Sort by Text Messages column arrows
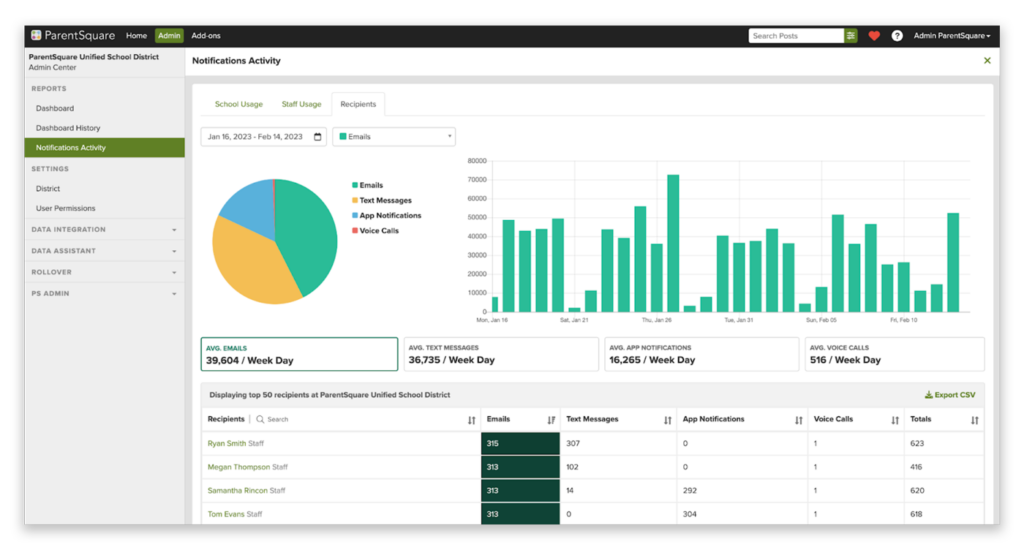The width and height of the screenshot is (1024, 550). coord(667,420)
